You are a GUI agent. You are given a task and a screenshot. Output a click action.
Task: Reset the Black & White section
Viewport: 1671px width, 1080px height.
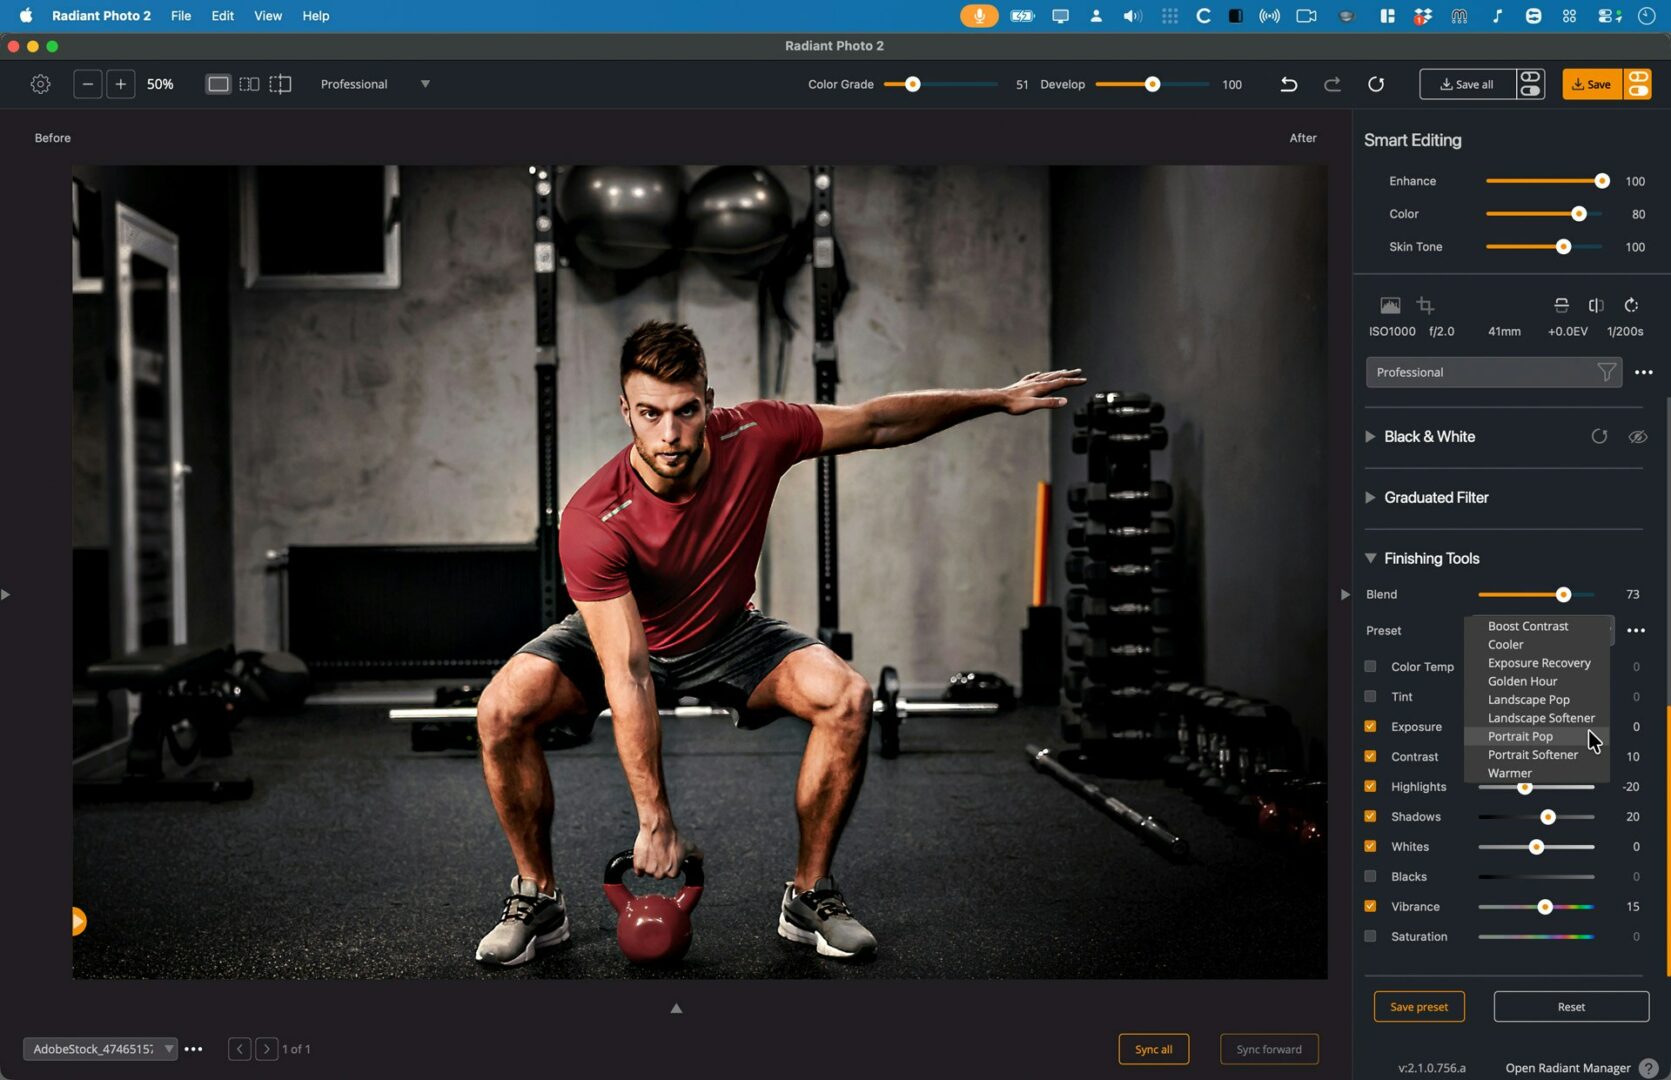(1599, 437)
